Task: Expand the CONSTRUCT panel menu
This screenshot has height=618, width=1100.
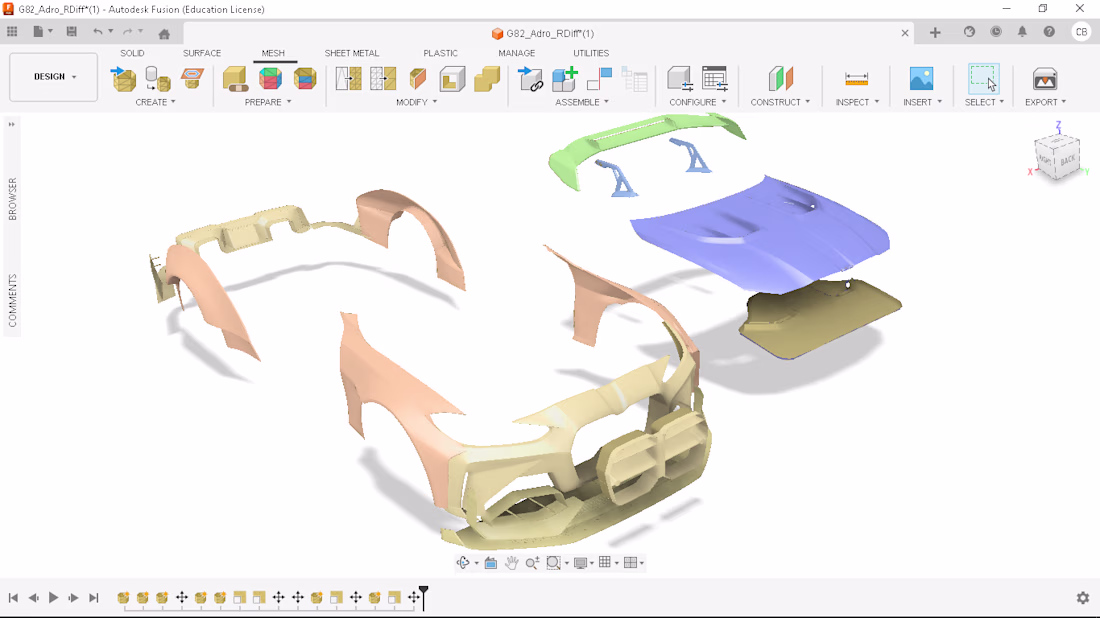Action: tap(781, 102)
